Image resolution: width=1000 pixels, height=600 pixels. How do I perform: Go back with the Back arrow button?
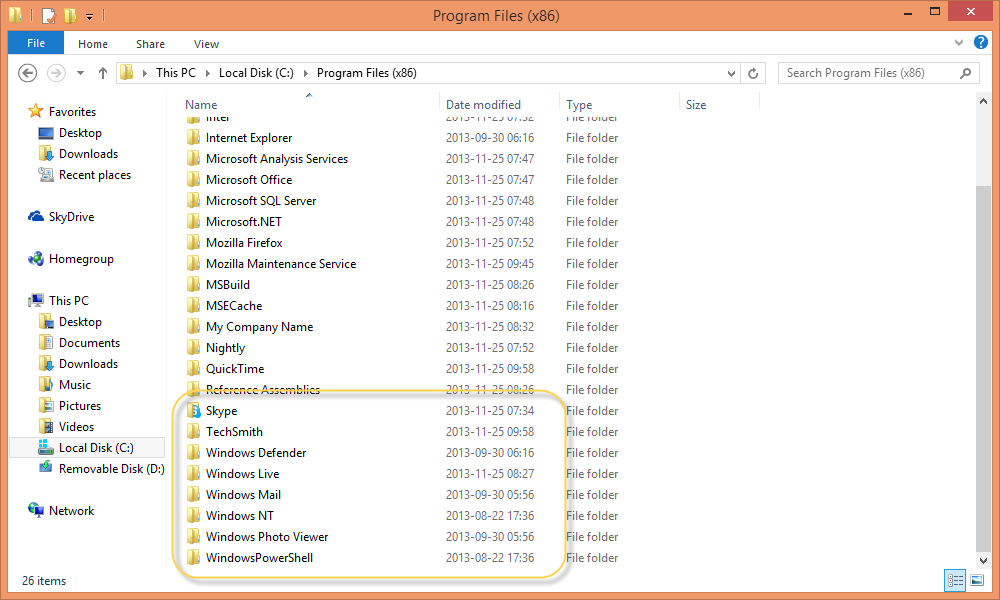coord(27,73)
